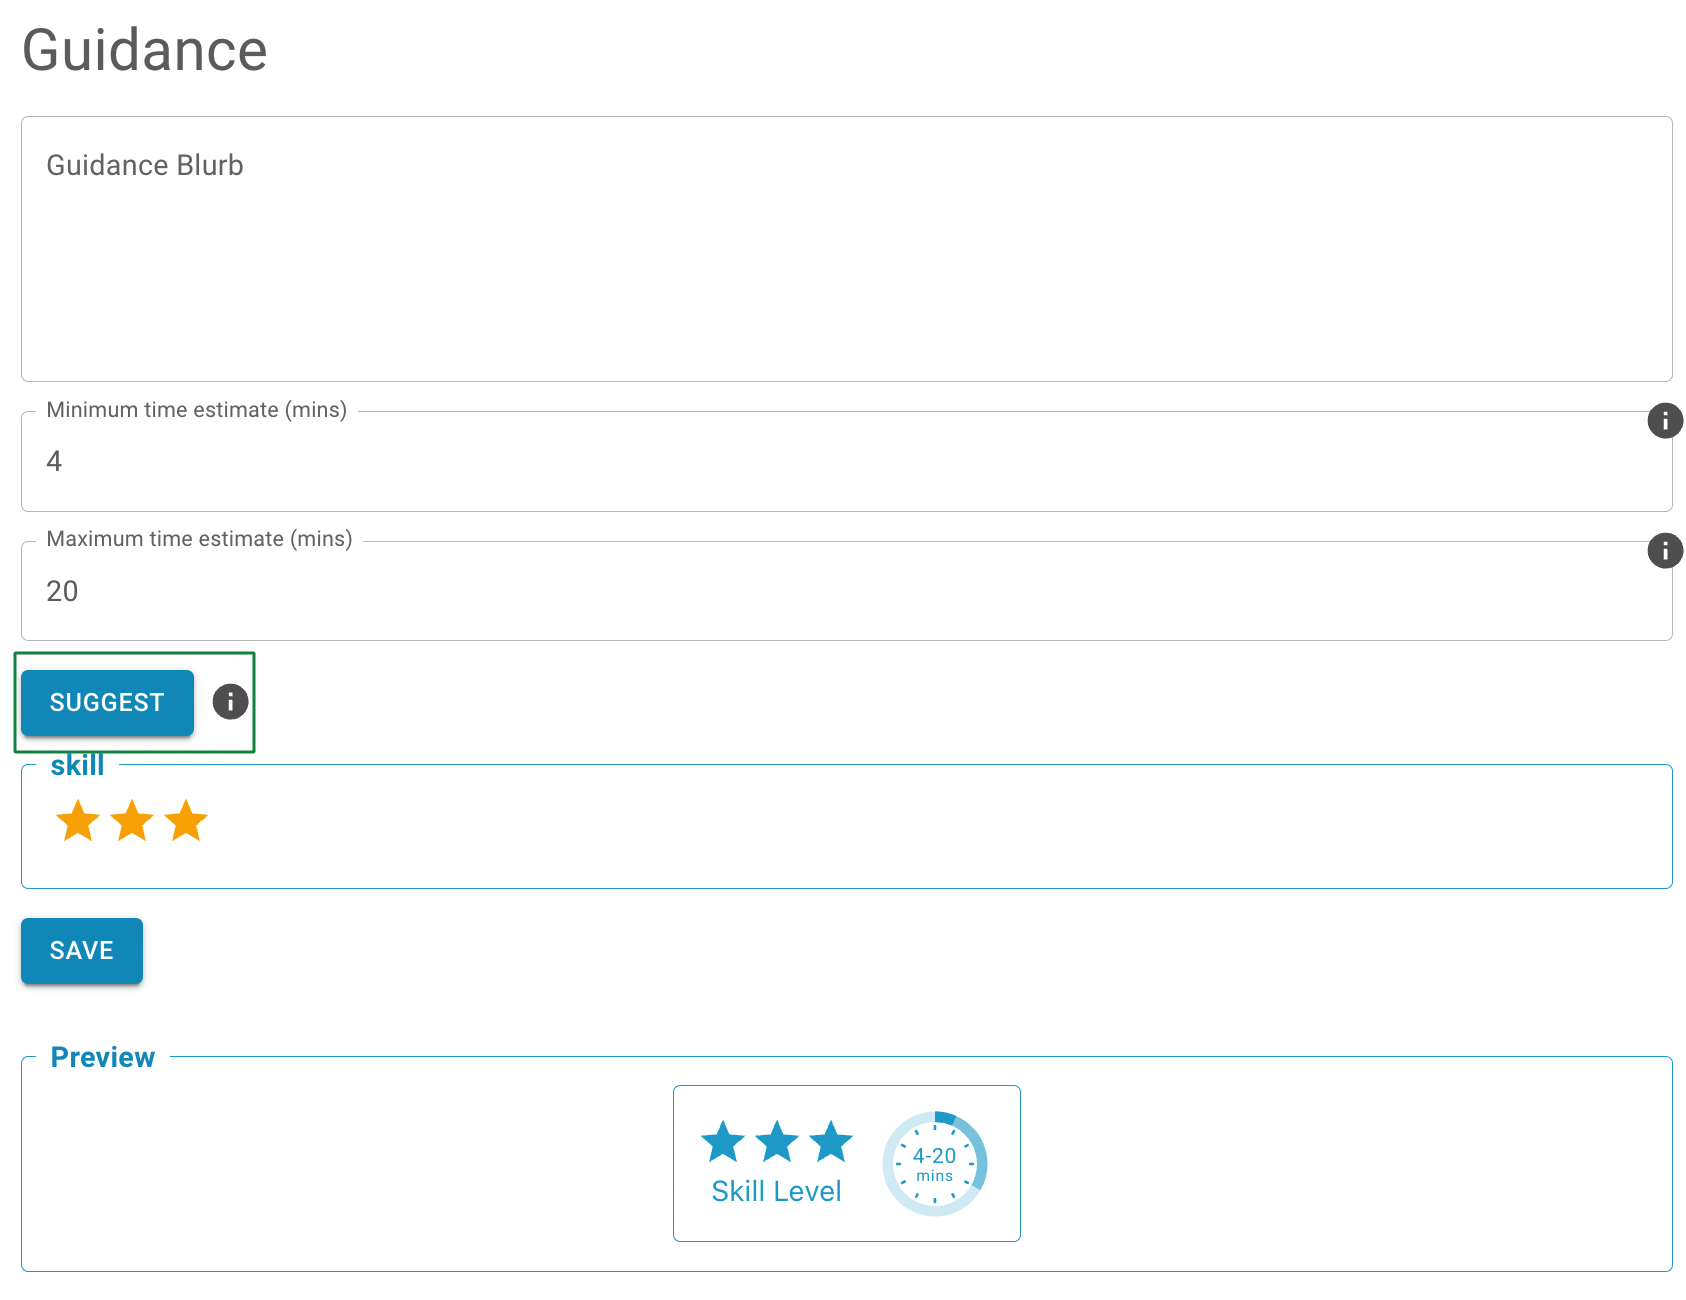
Task: Select the second orange skill star
Action: [132, 822]
